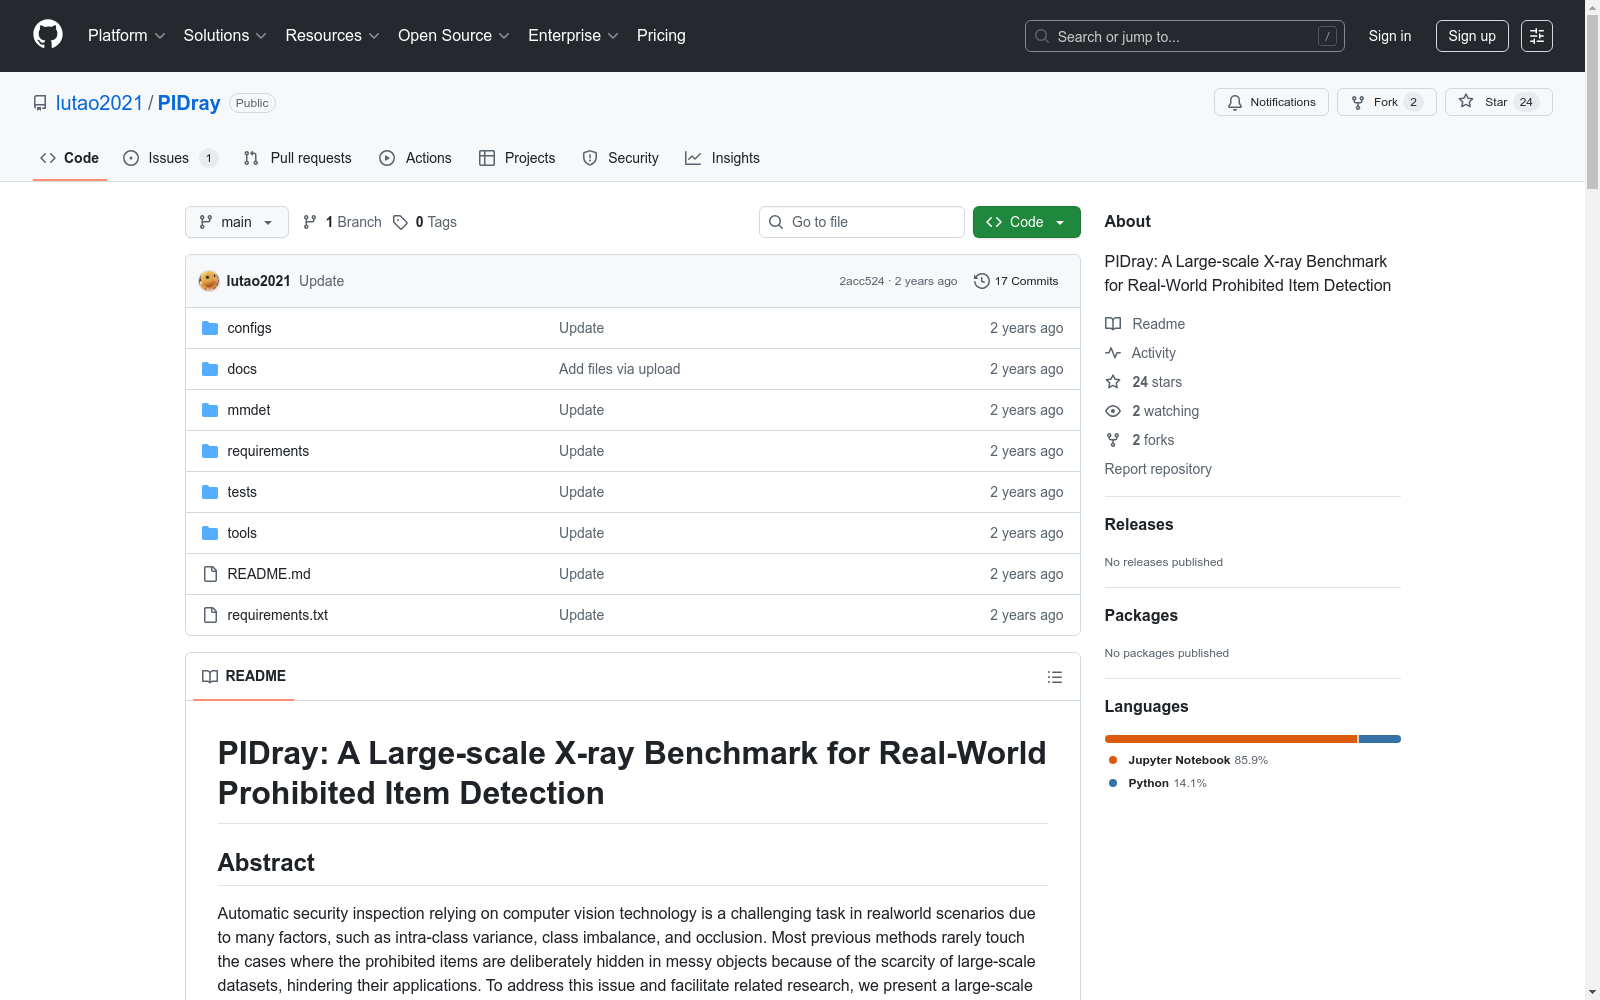Image resolution: width=1600 pixels, height=1000 pixels.
Task: Open the 'Add files via upload' commit message
Action: click(620, 369)
